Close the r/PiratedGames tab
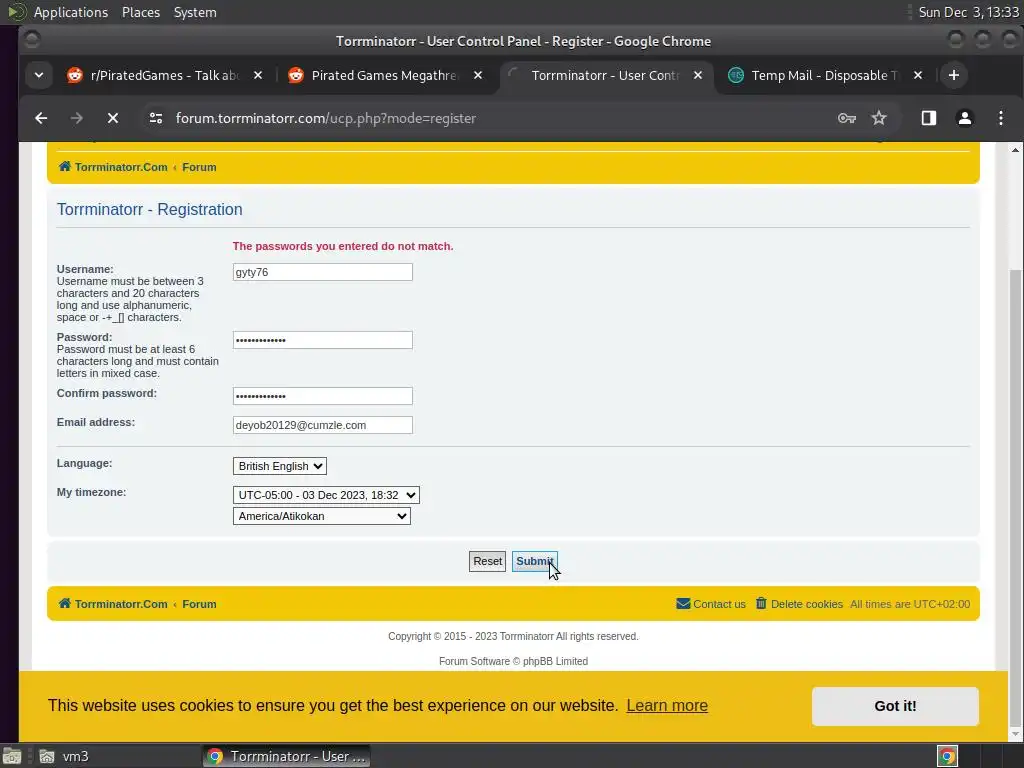Viewport: 1024px width, 768px height. tap(258, 75)
